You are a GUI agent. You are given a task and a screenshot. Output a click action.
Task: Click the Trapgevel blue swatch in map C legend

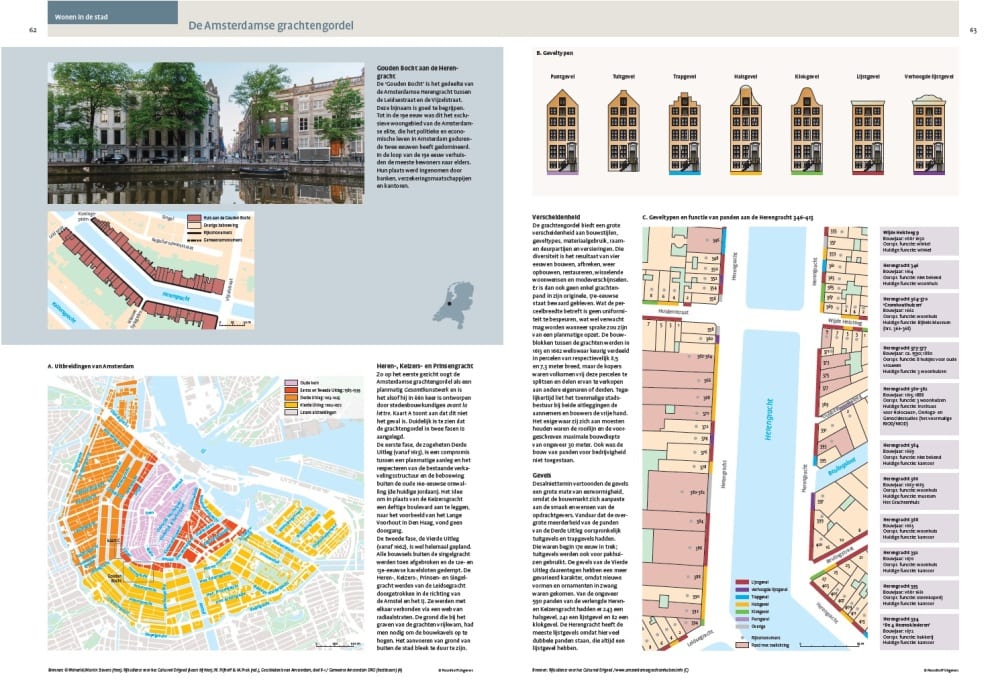click(742, 597)
